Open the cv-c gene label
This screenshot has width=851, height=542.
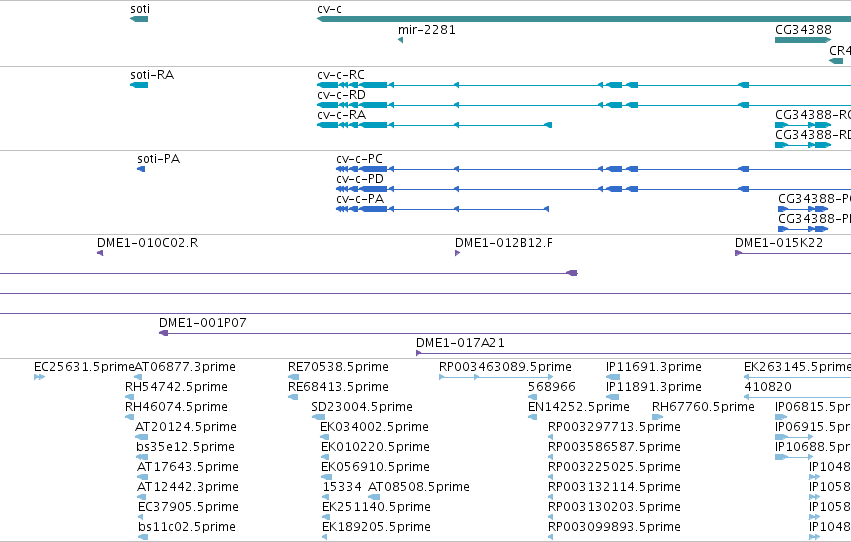point(329,9)
